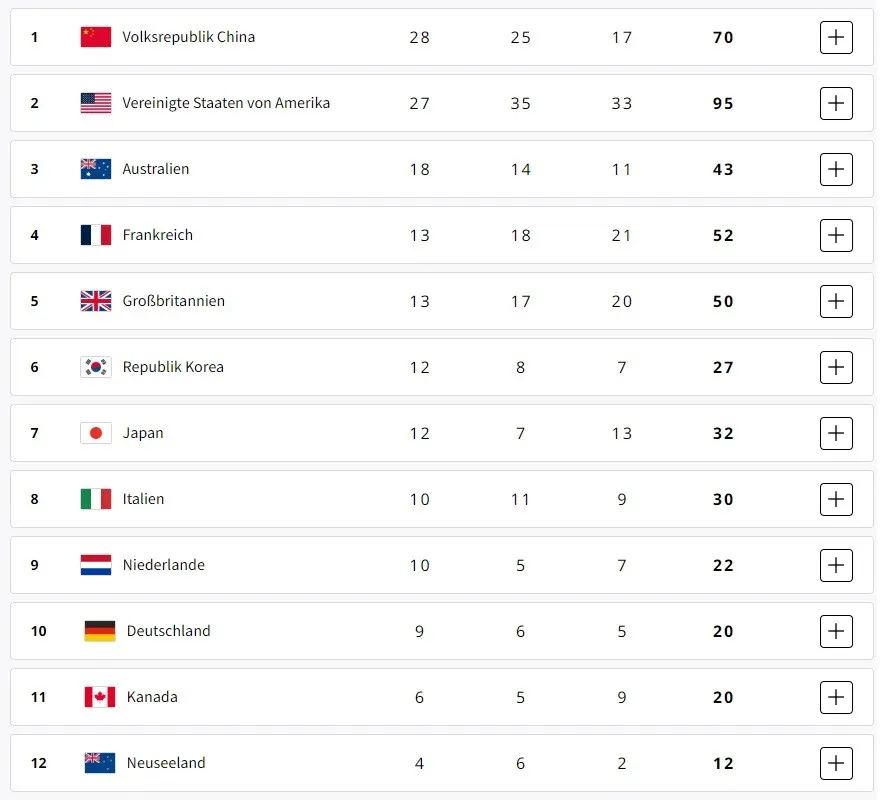The image size is (888, 800).
Task: Click the United States flag icon
Action: pos(96,103)
